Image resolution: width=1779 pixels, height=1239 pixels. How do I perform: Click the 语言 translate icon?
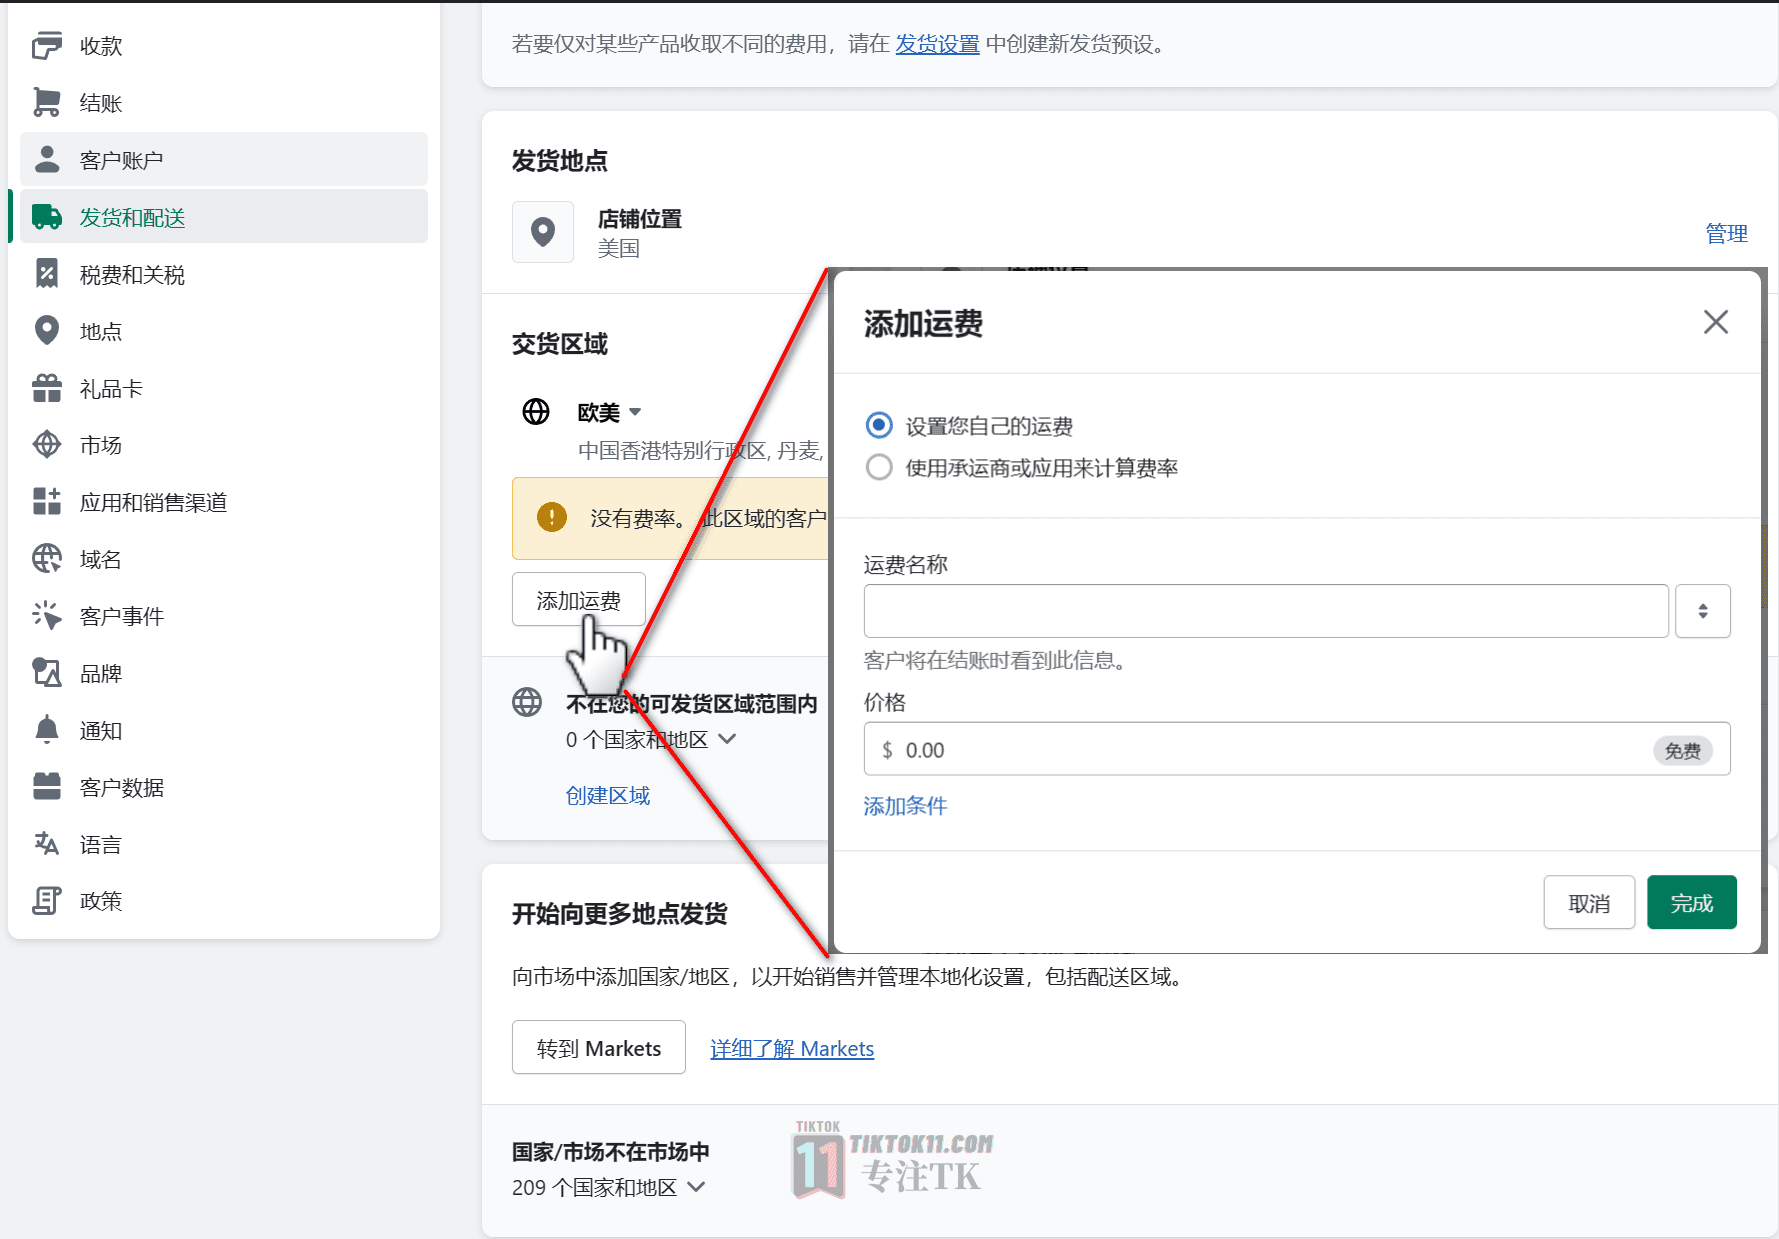47,844
